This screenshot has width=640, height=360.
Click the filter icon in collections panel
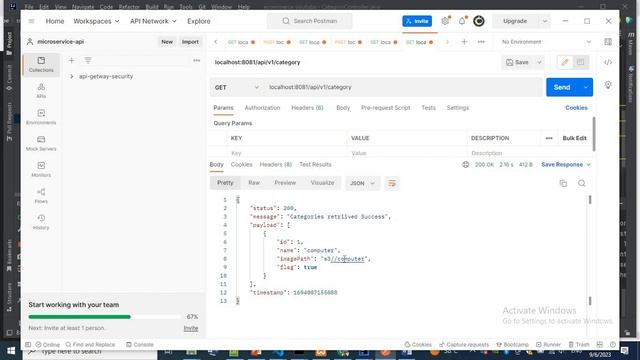88,60
